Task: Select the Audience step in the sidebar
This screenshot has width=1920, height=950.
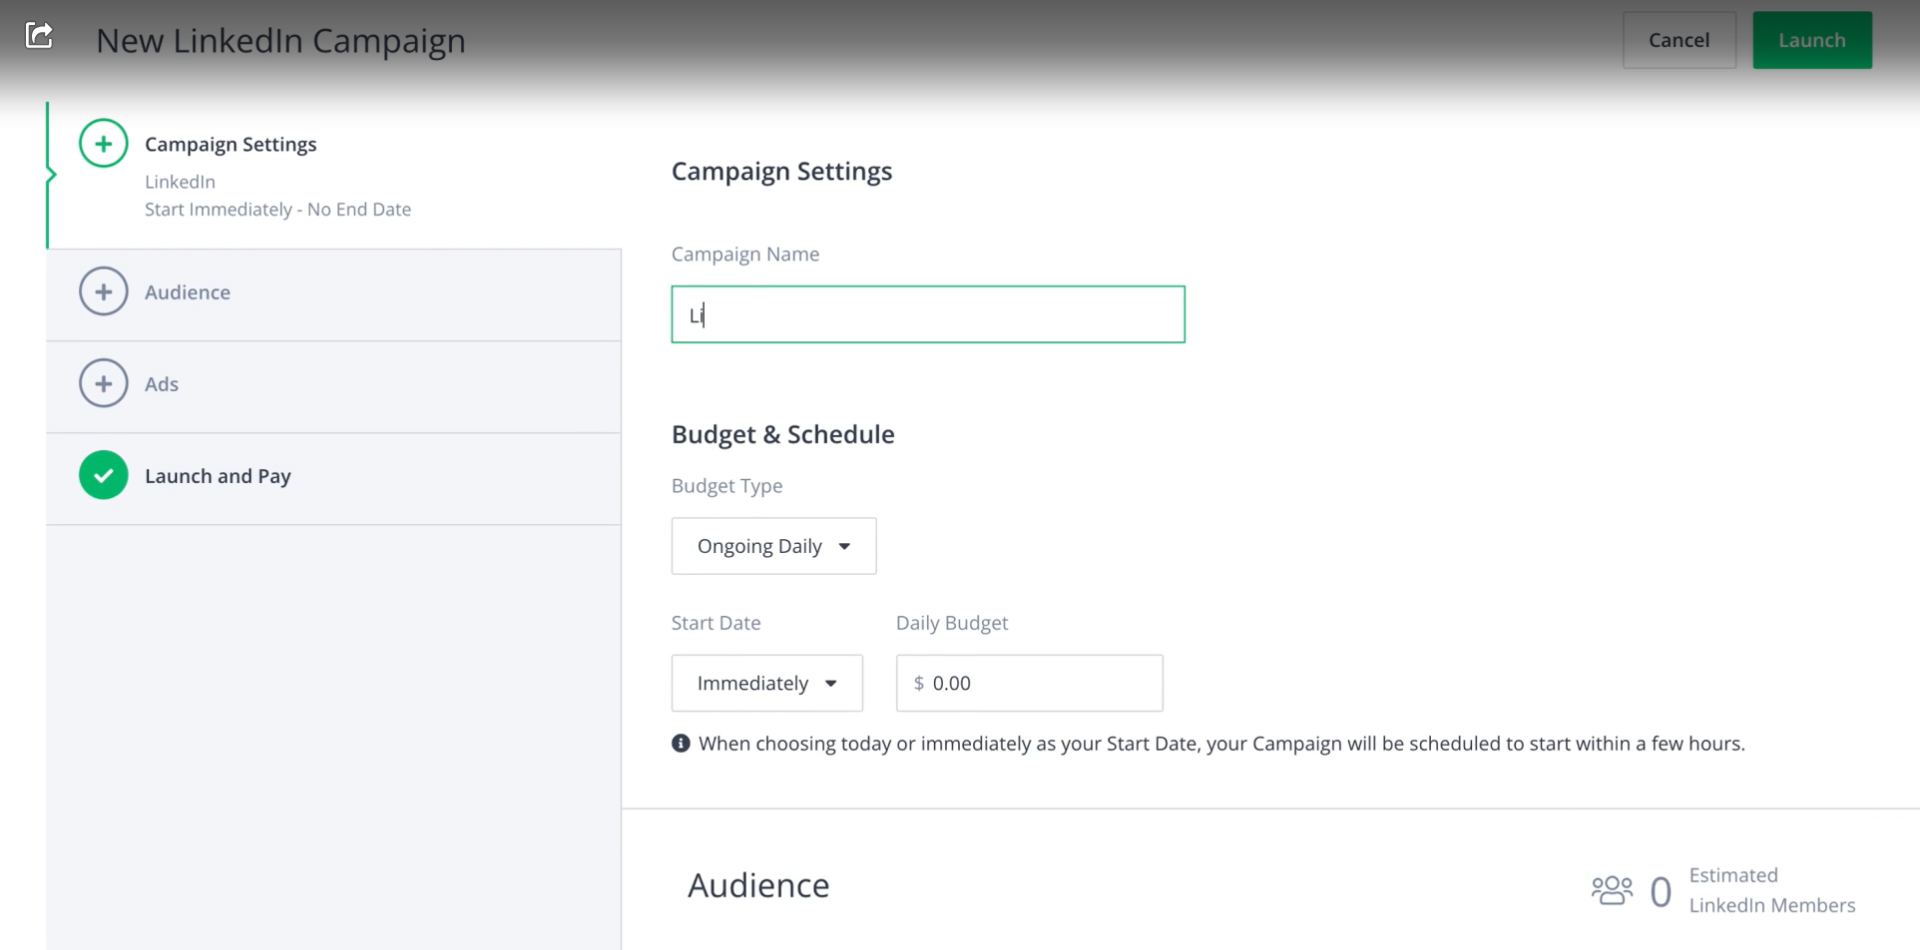Action: [187, 291]
